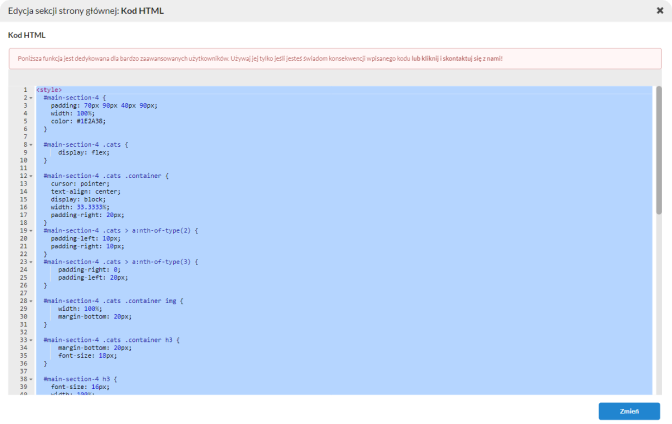Click line number 7 in the gutter

click(25, 137)
